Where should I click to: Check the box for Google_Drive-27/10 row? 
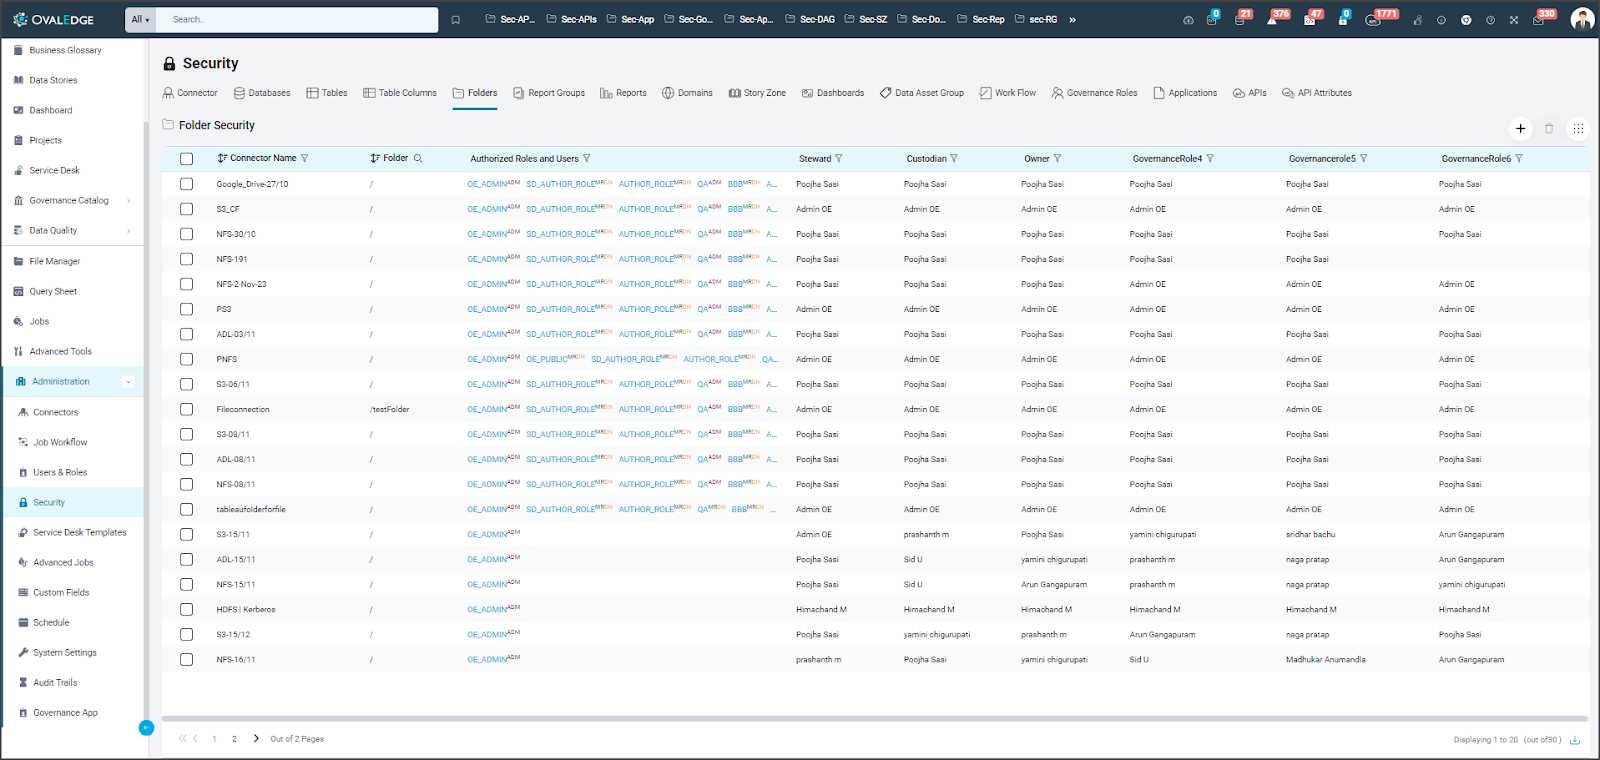[186, 184]
